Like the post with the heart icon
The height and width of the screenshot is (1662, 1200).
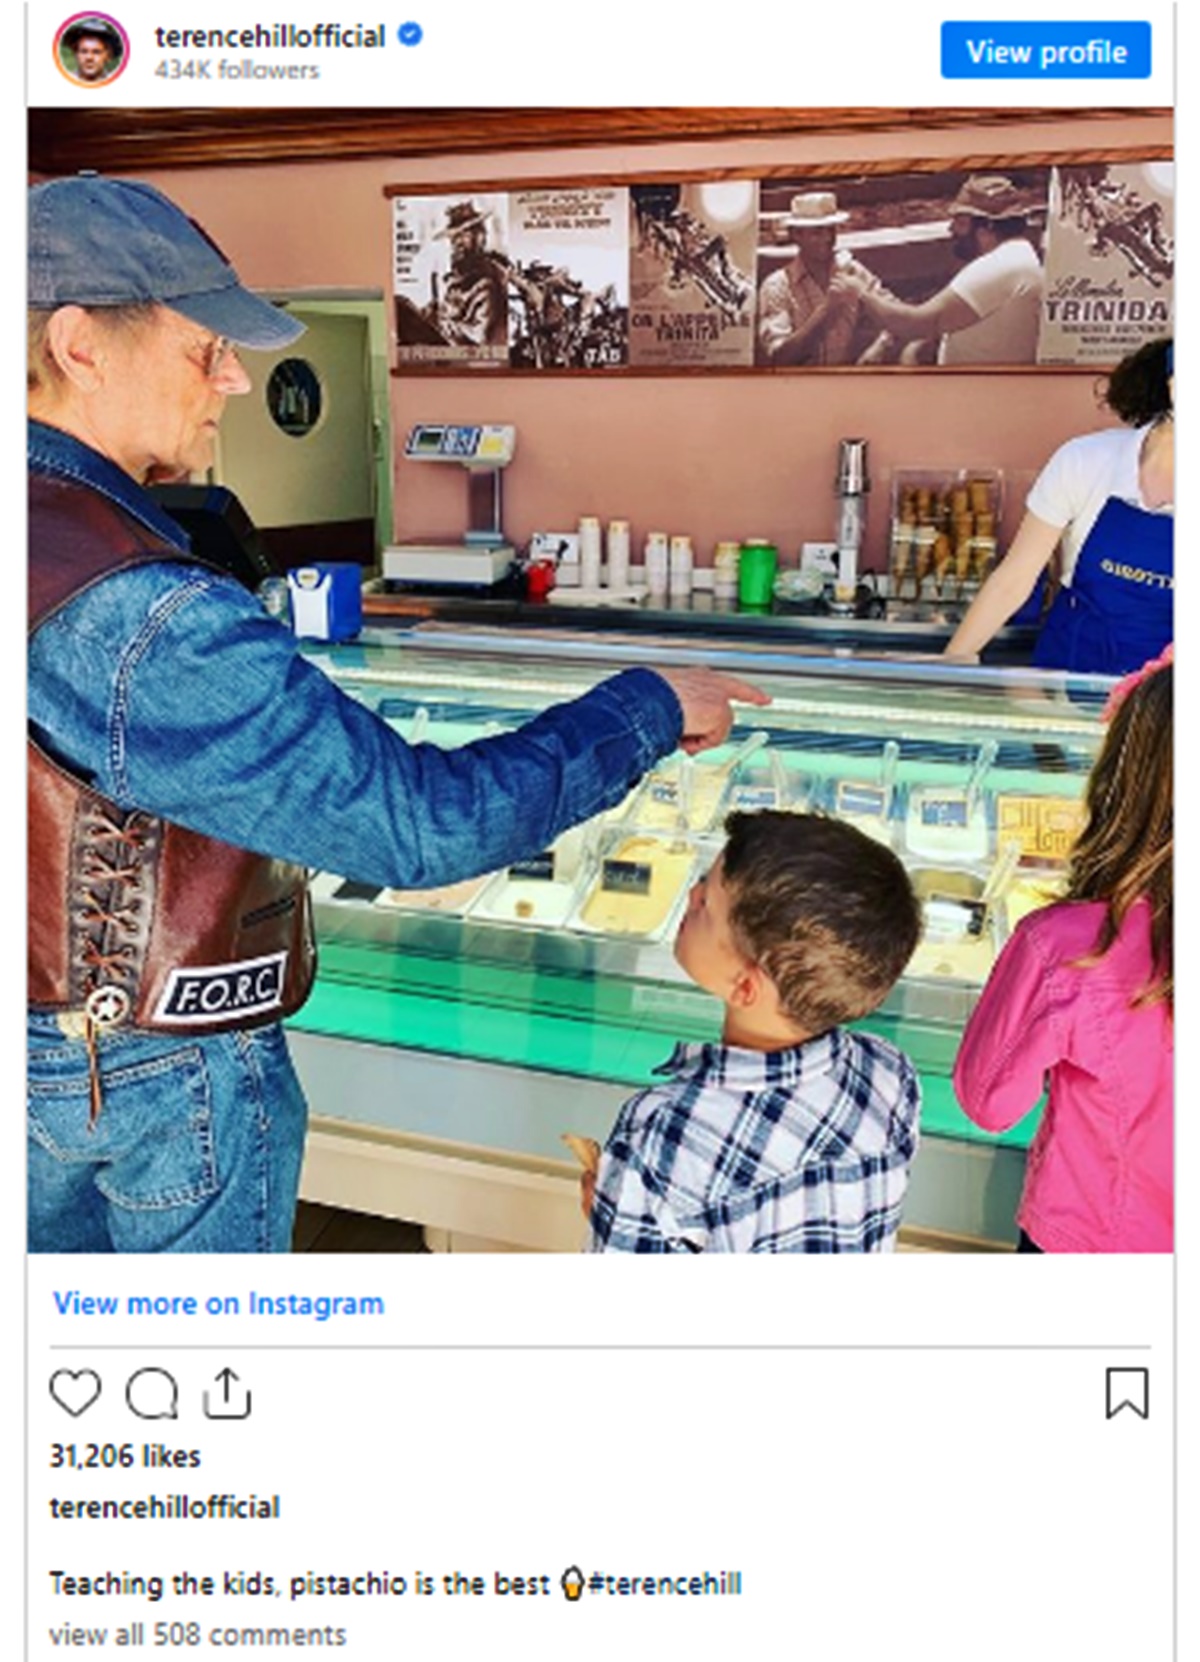75,1393
